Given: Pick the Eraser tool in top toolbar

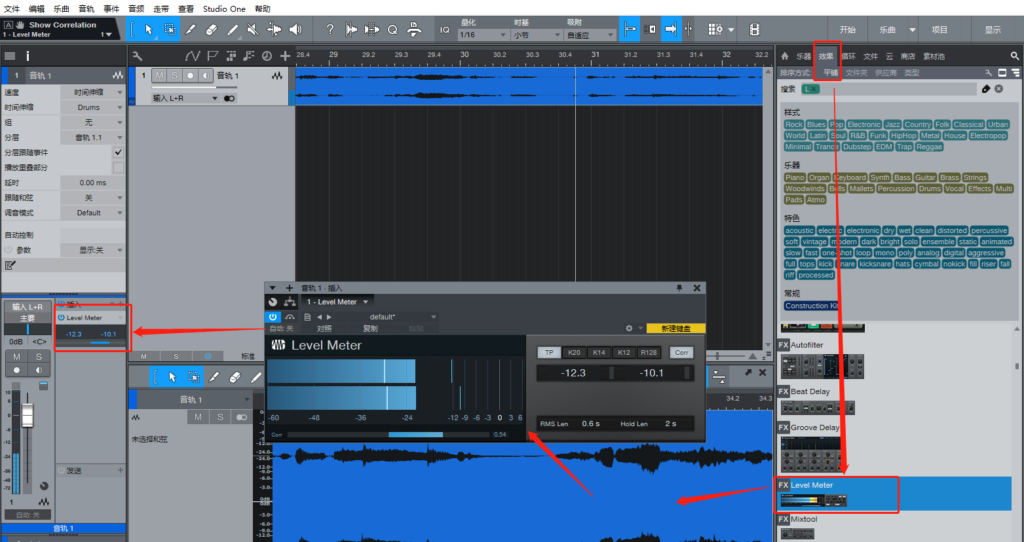Looking at the screenshot, I should pos(211,29).
